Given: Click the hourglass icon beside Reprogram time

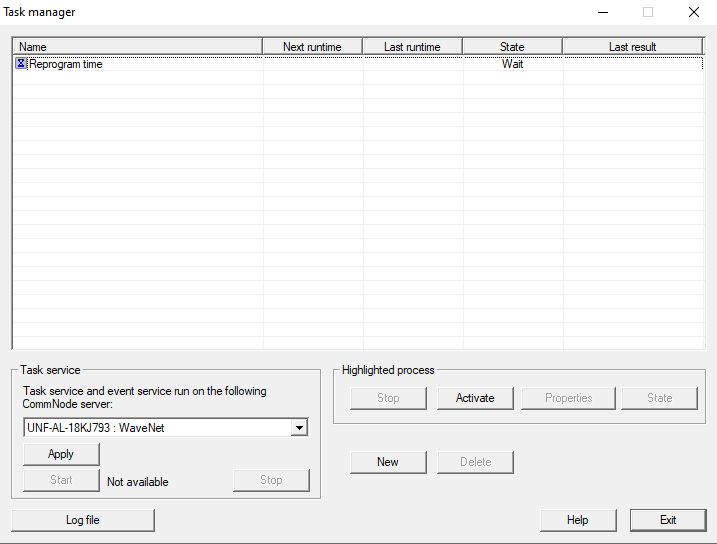Looking at the screenshot, I should [21, 64].
